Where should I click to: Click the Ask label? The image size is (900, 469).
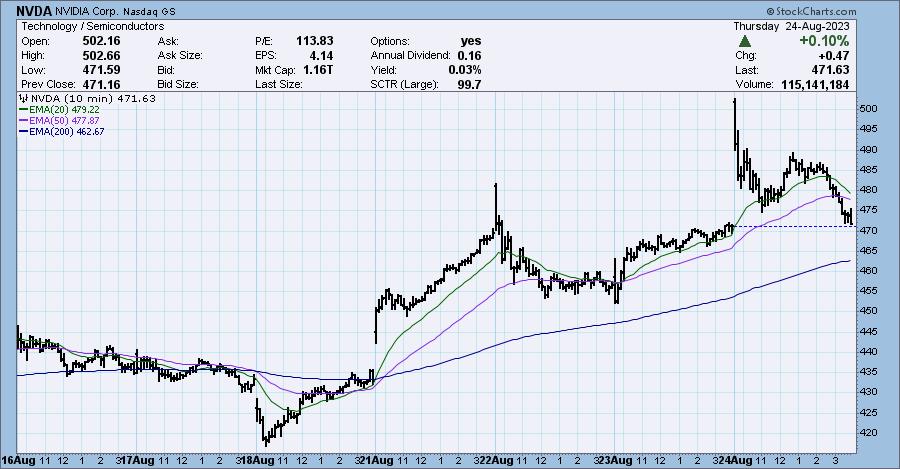tap(168, 41)
